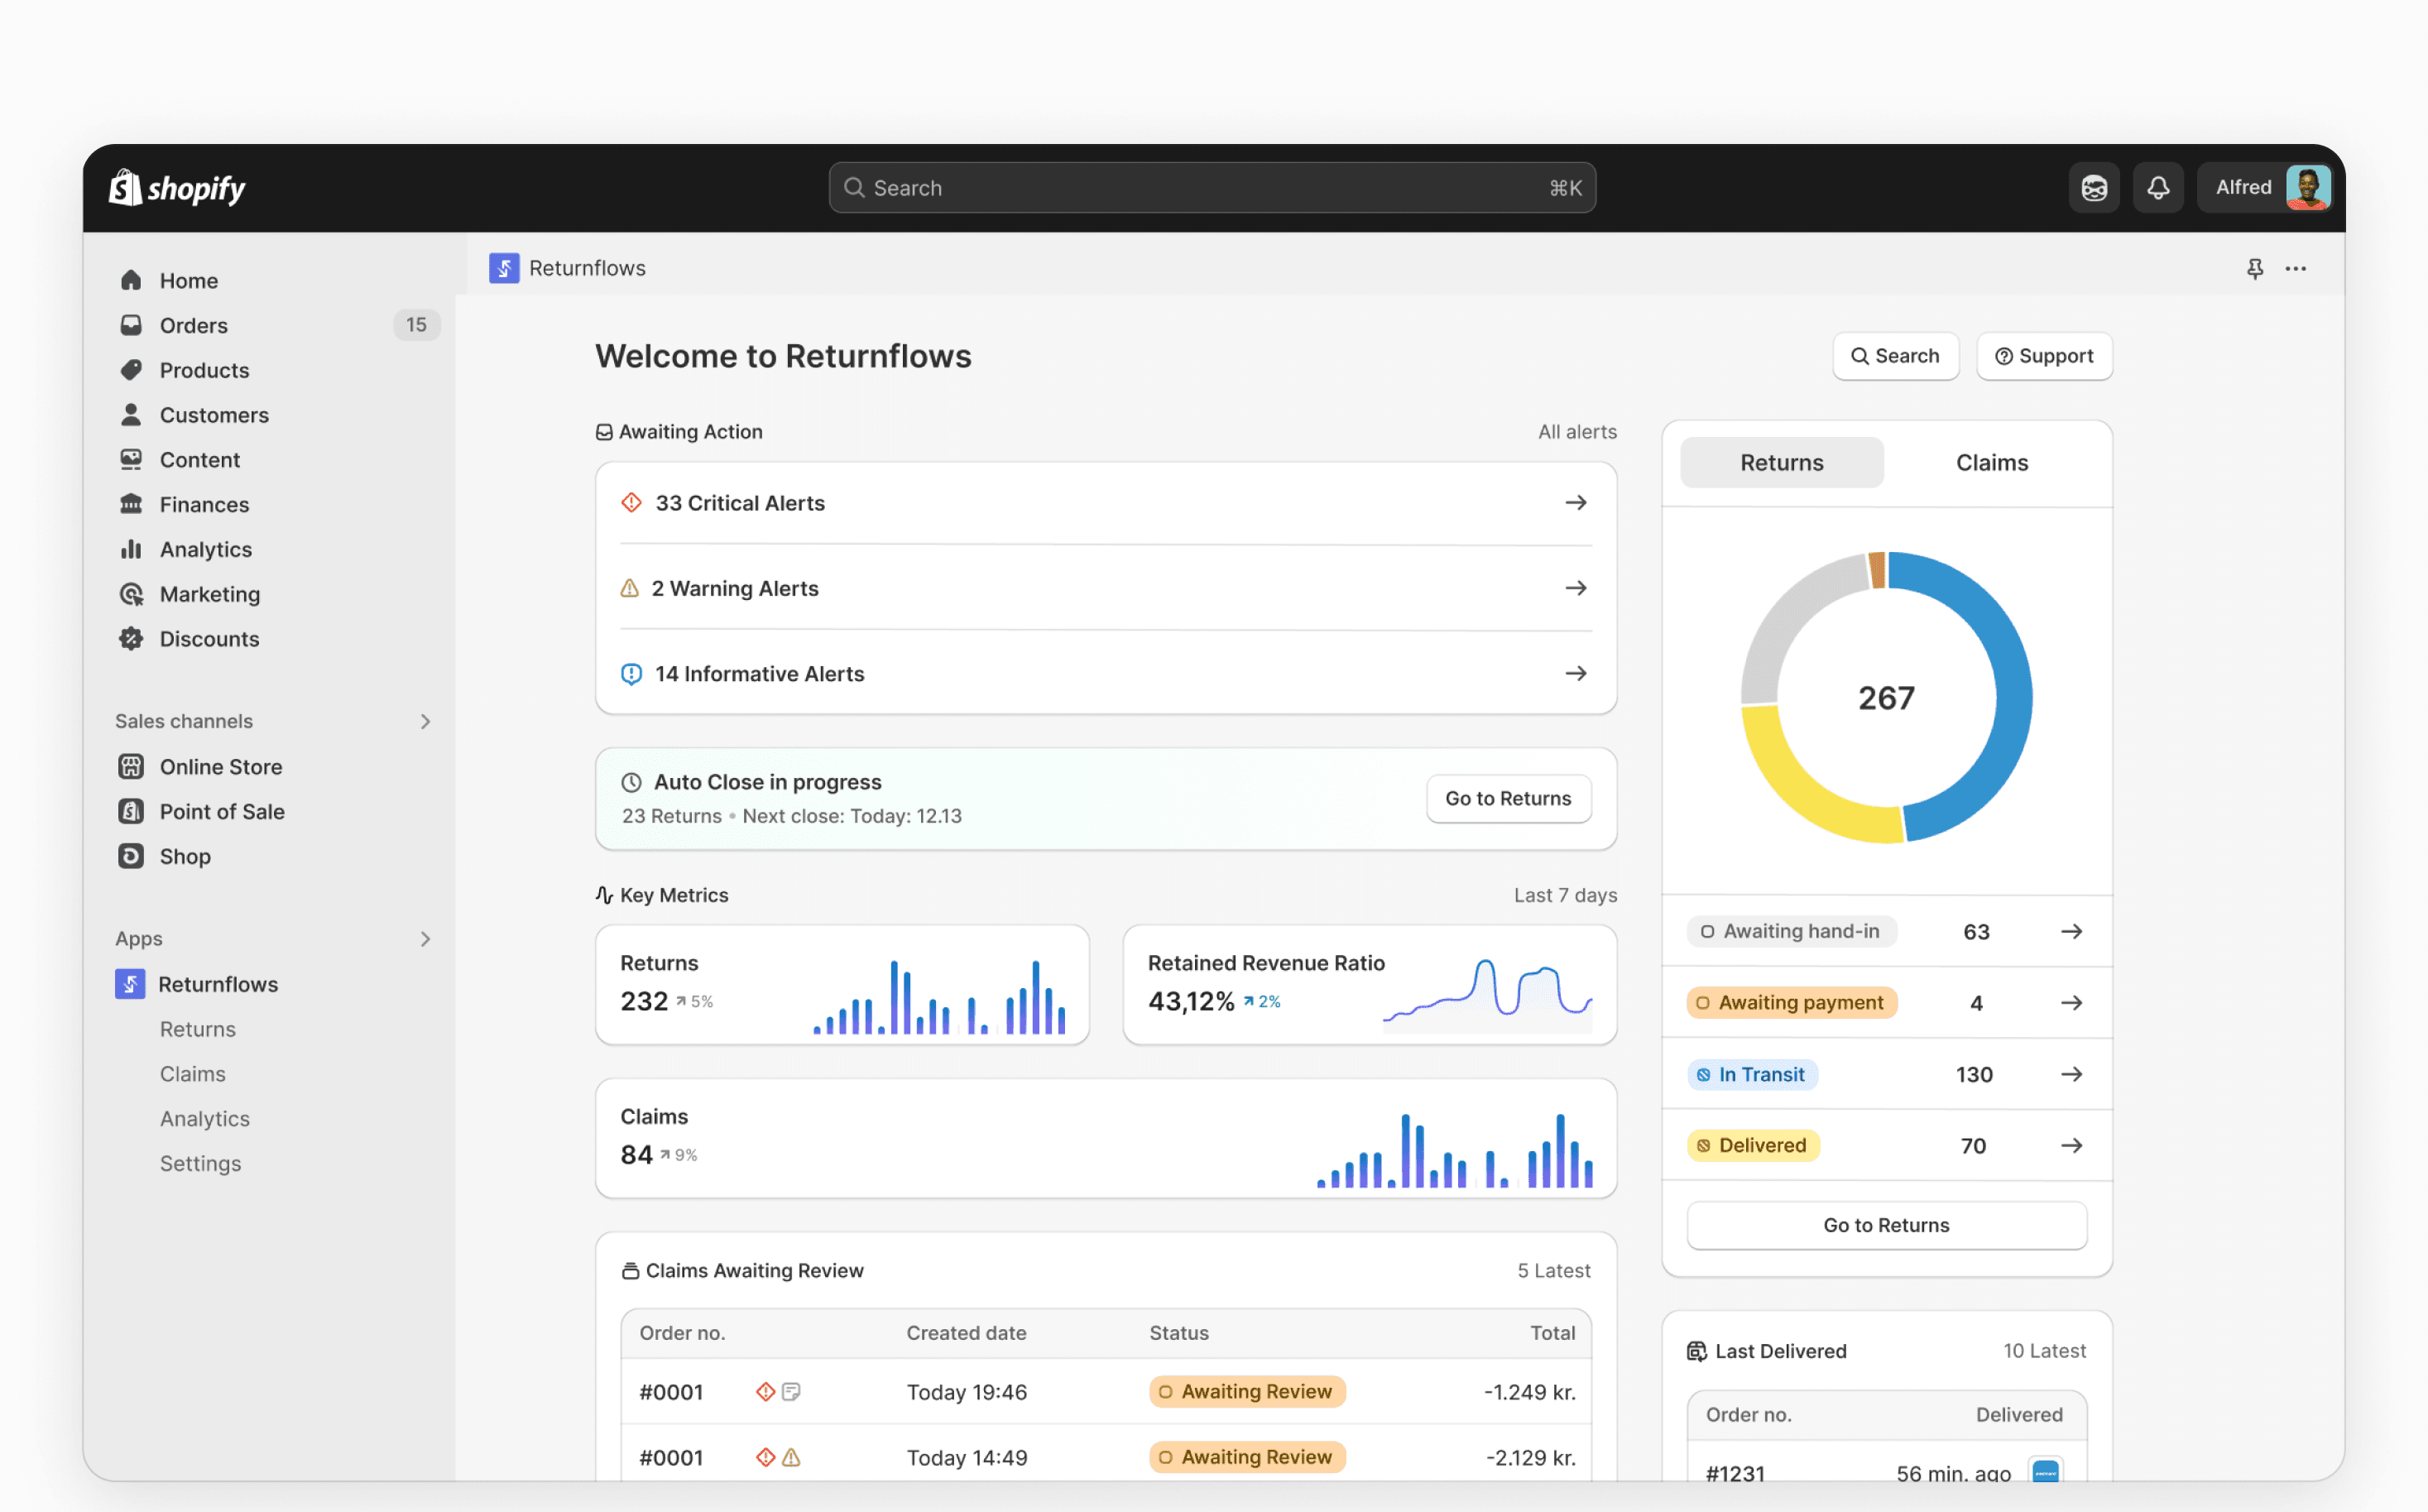Click the Discounts badge icon

point(131,638)
